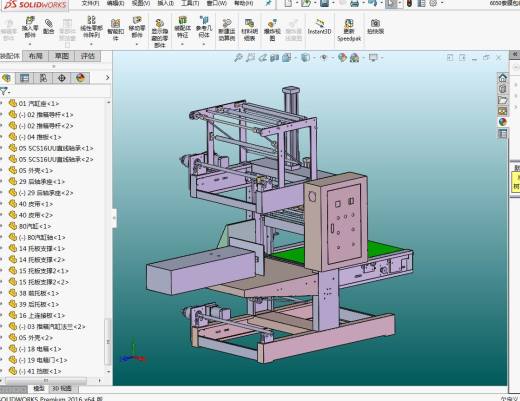
Task: Open the Insert Components dropdown arrow
Action: point(30,44)
